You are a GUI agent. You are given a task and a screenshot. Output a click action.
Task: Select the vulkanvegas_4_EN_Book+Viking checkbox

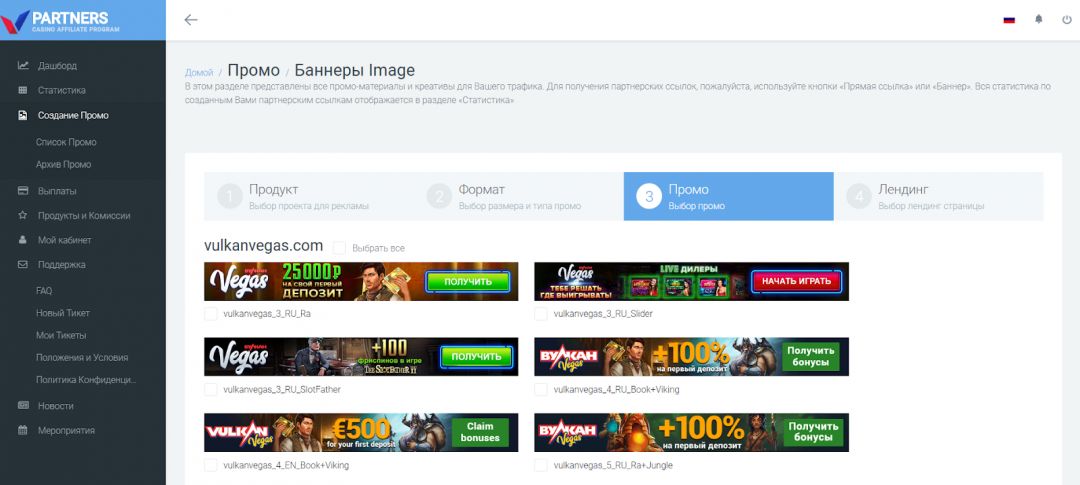(211, 465)
